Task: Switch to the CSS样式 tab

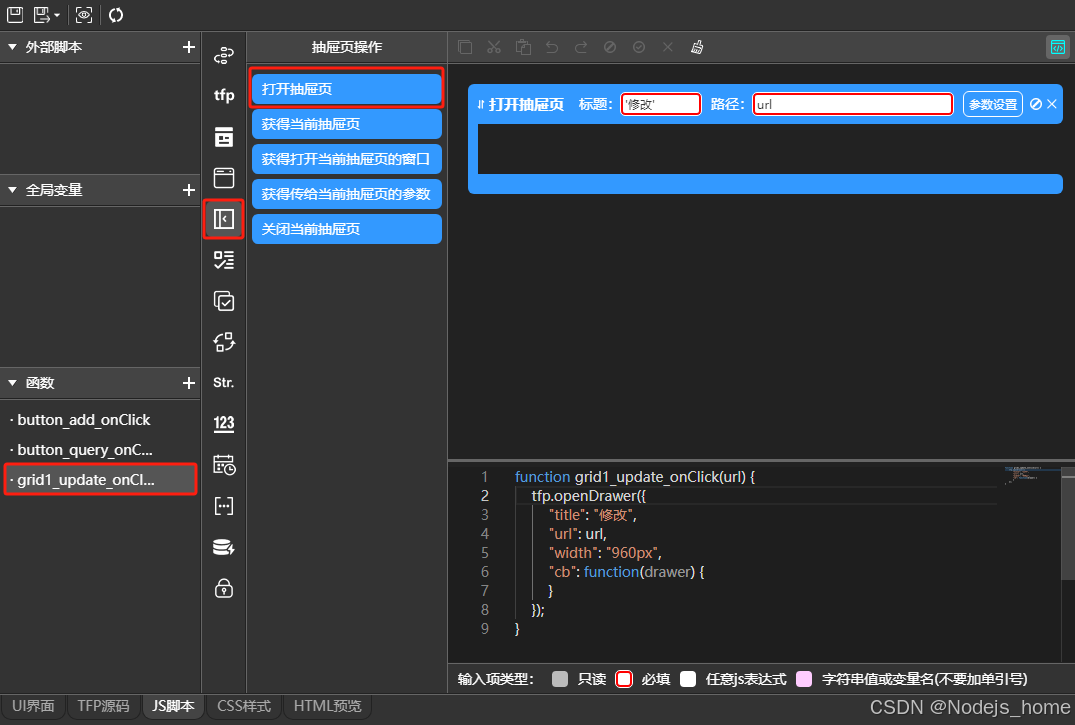Action: 244,706
